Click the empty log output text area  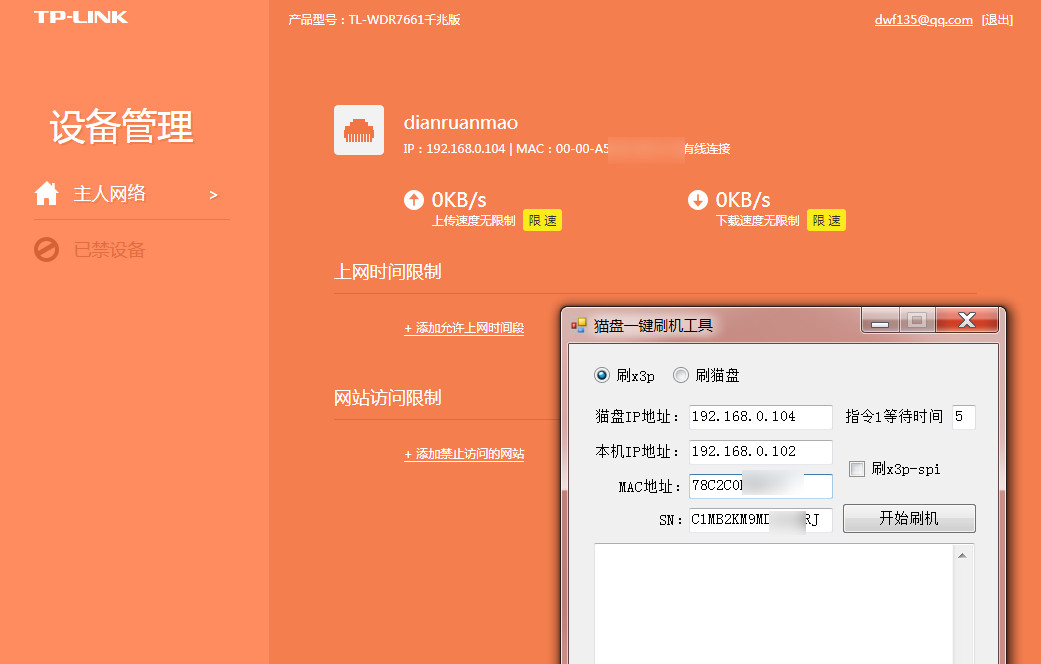(773, 604)
